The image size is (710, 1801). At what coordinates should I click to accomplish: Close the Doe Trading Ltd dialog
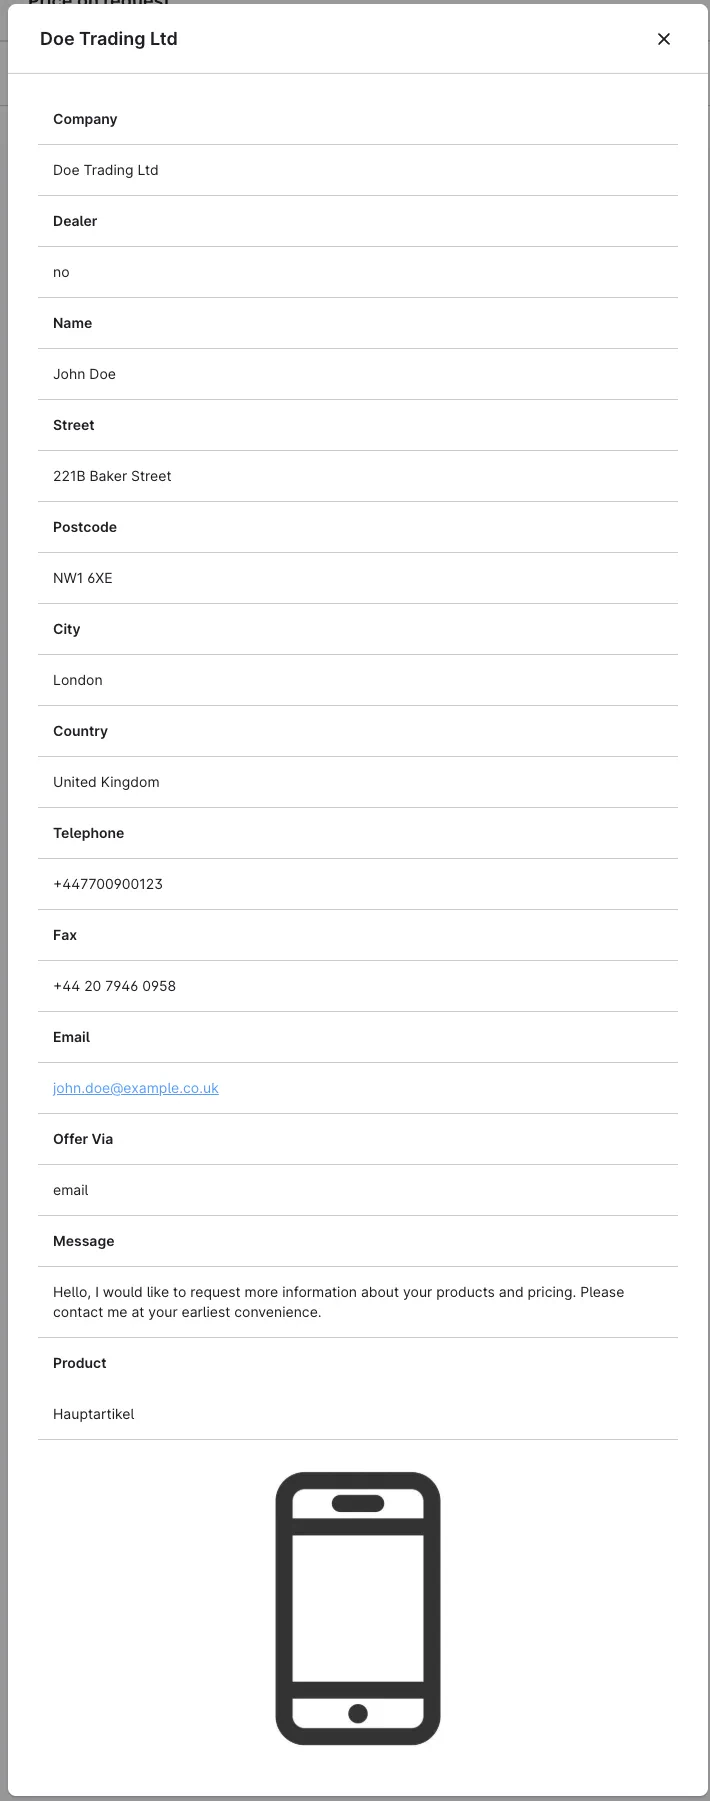(663, 39)
